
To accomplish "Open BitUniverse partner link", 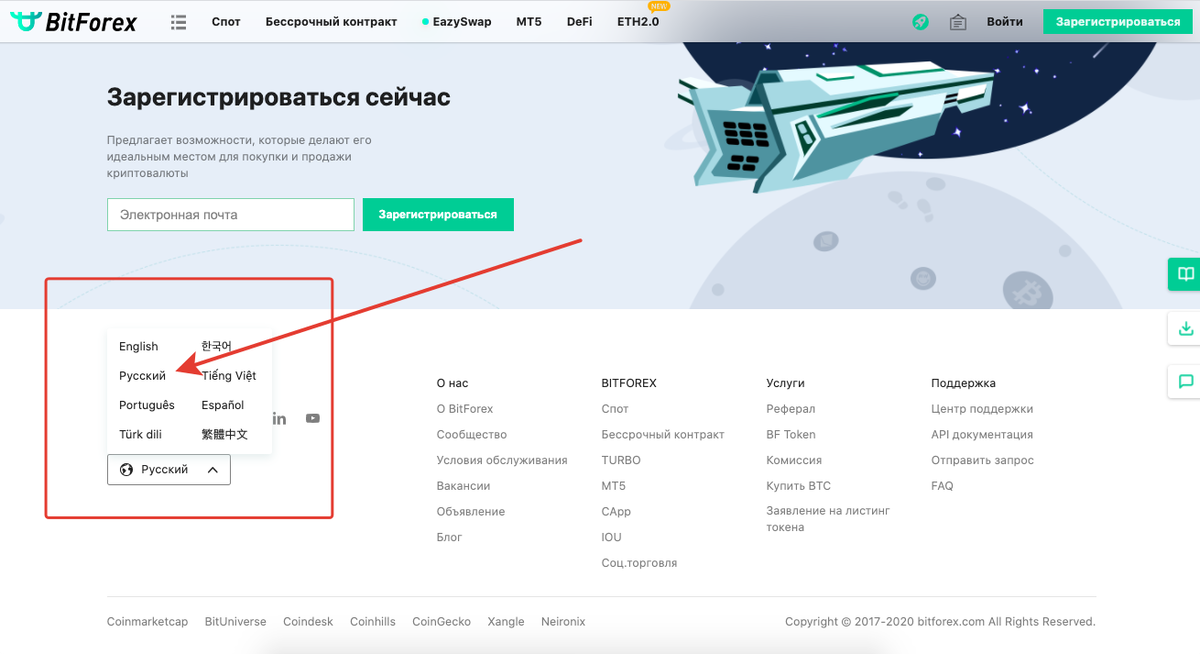I will (236, 621).
